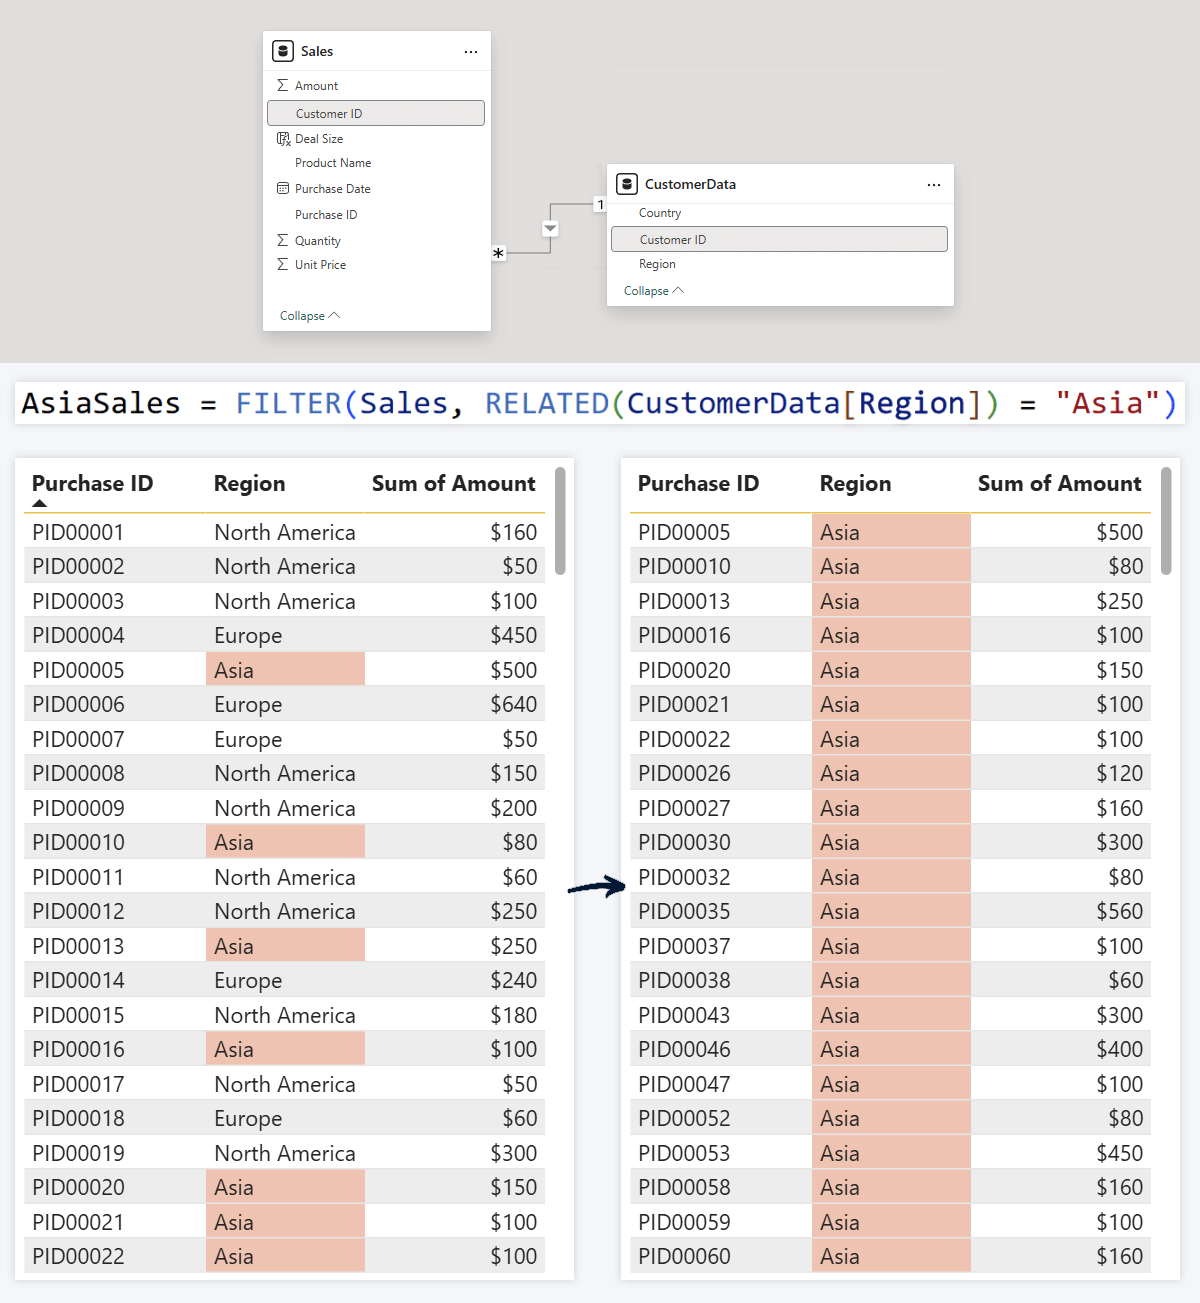Click the right table vertical scrollbar
Image resolution: width=1200 pixels, height=1303 pixels.
[1166, 521]
